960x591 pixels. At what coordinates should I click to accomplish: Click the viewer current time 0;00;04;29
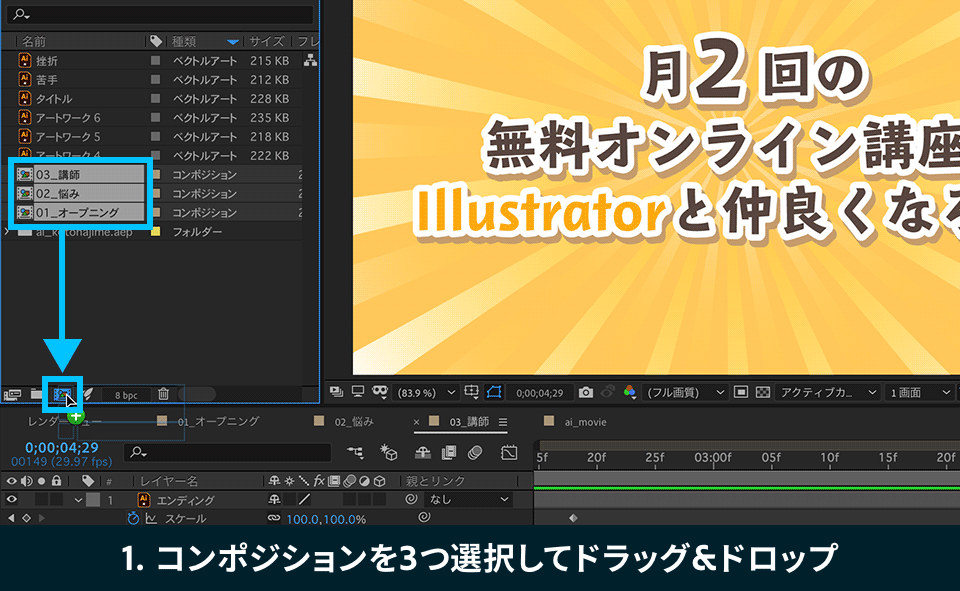point(539,393)
